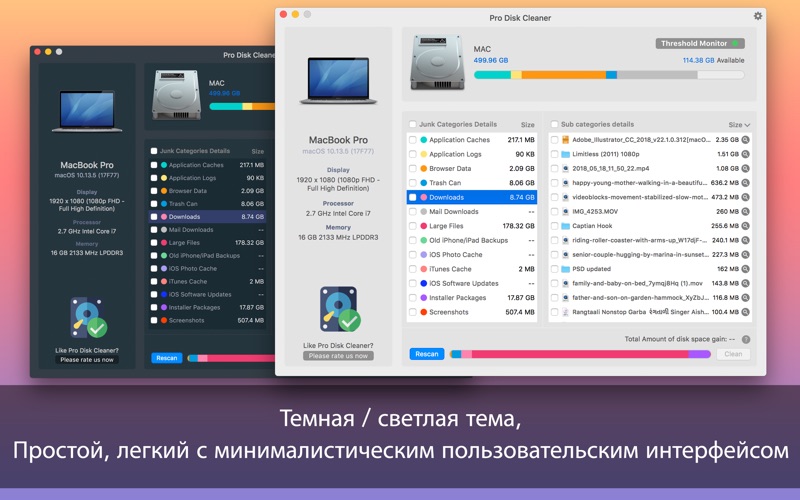The image size is (800, 500).
Task: Click Rescan button in light window
Action: click(427, 354)
